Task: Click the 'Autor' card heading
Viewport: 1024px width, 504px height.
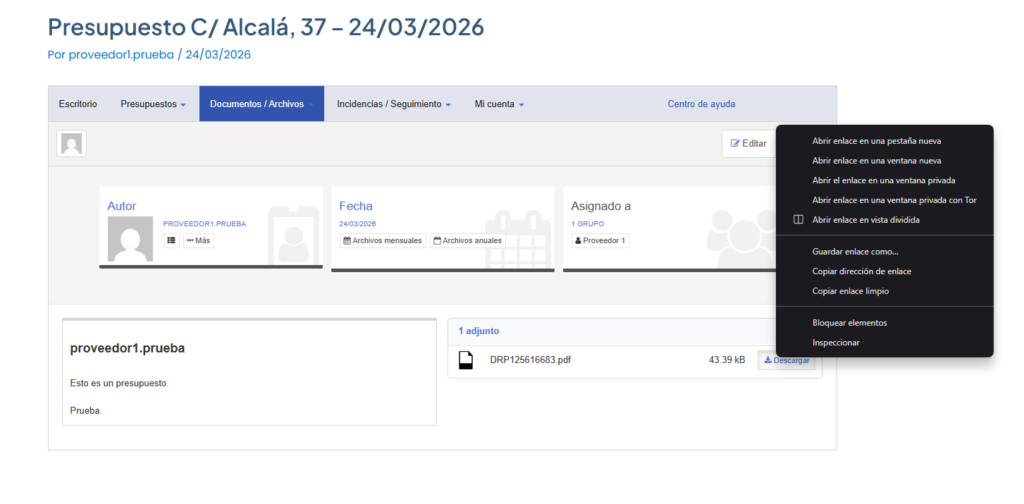Action: [121, 206]
